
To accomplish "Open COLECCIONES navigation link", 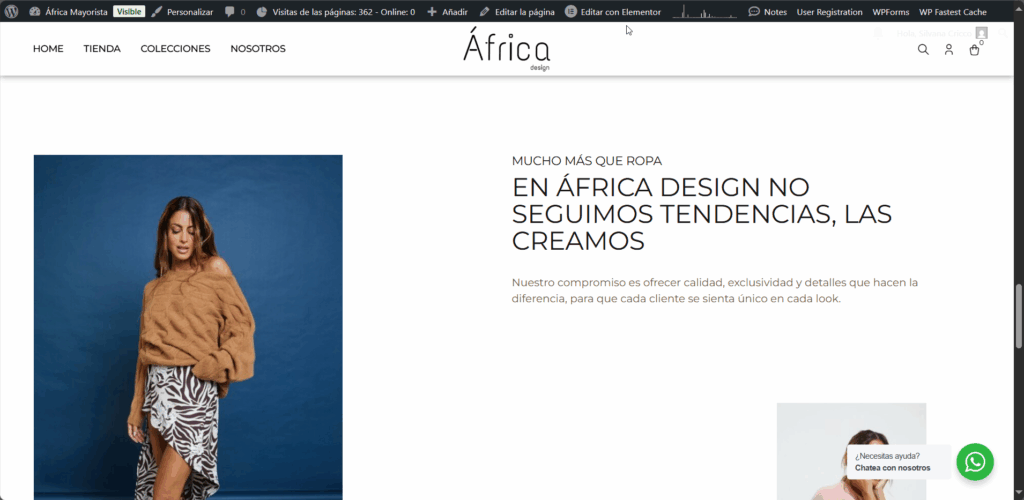I will pos(176,49).
